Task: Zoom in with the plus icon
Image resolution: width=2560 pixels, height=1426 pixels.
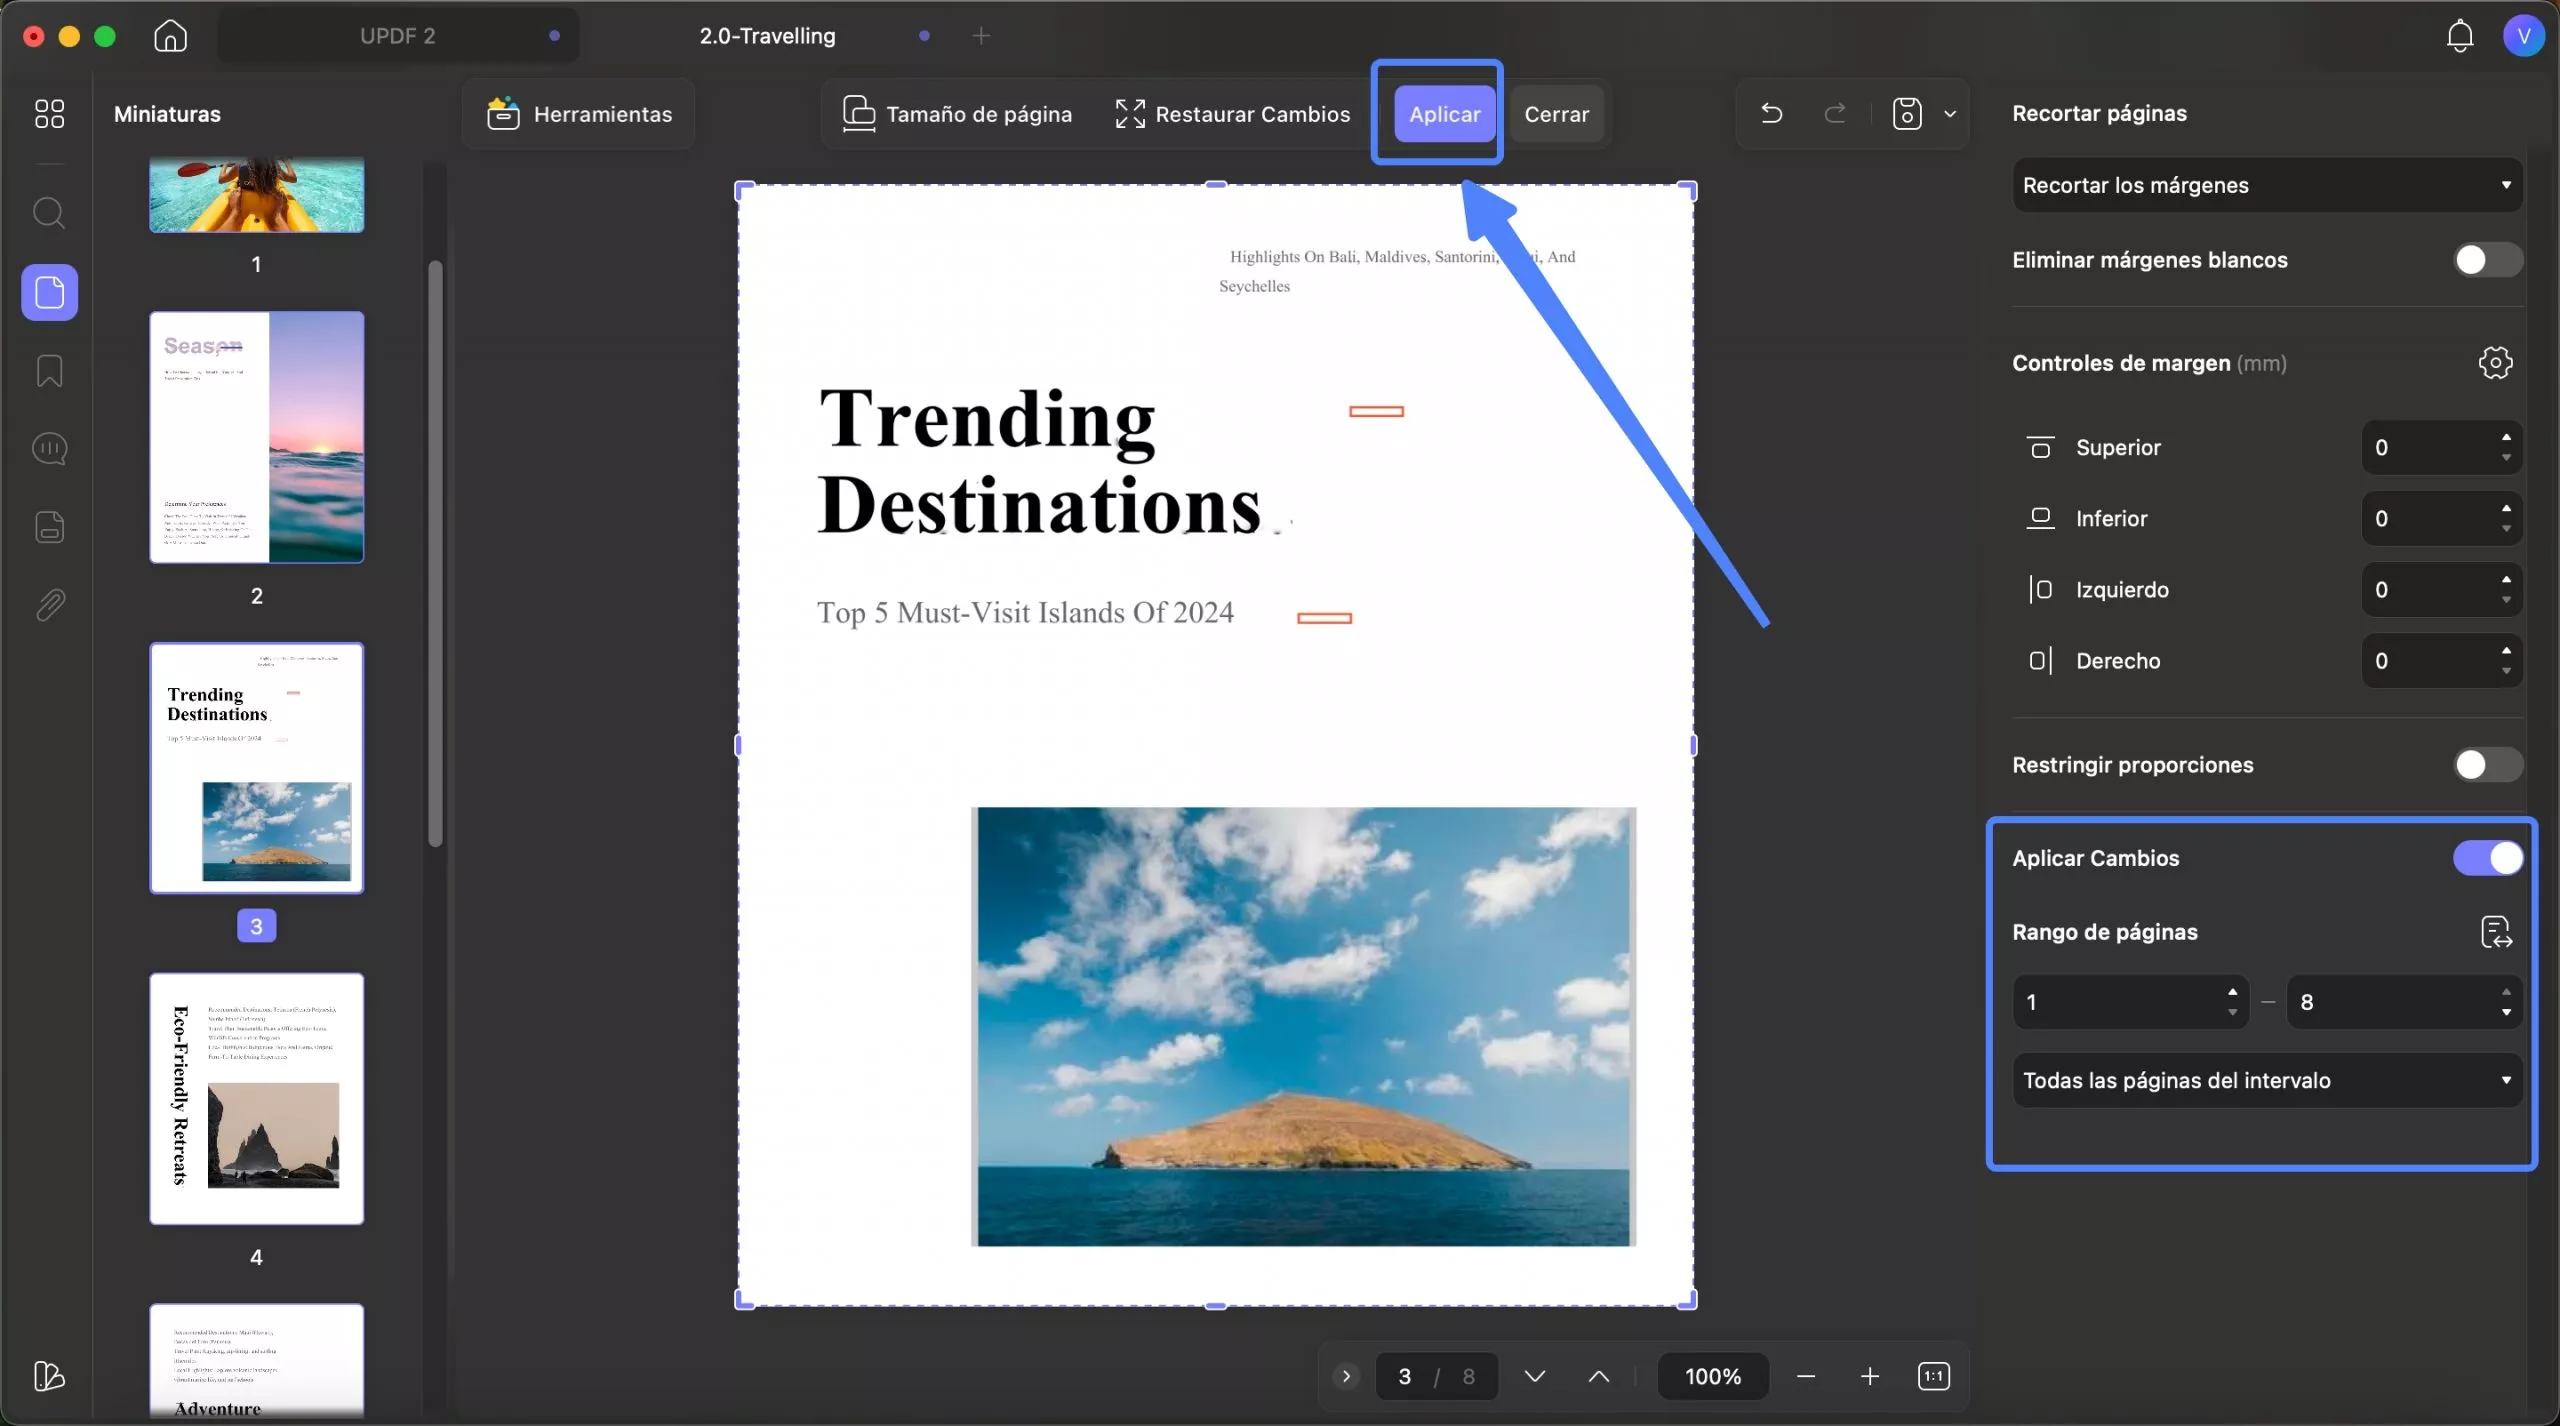Action: 1869,1376
